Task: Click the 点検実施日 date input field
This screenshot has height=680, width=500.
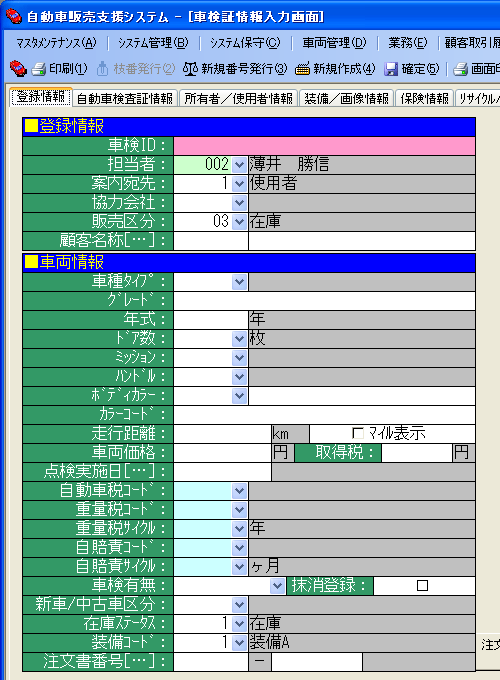Action: (x=222, y=472)
